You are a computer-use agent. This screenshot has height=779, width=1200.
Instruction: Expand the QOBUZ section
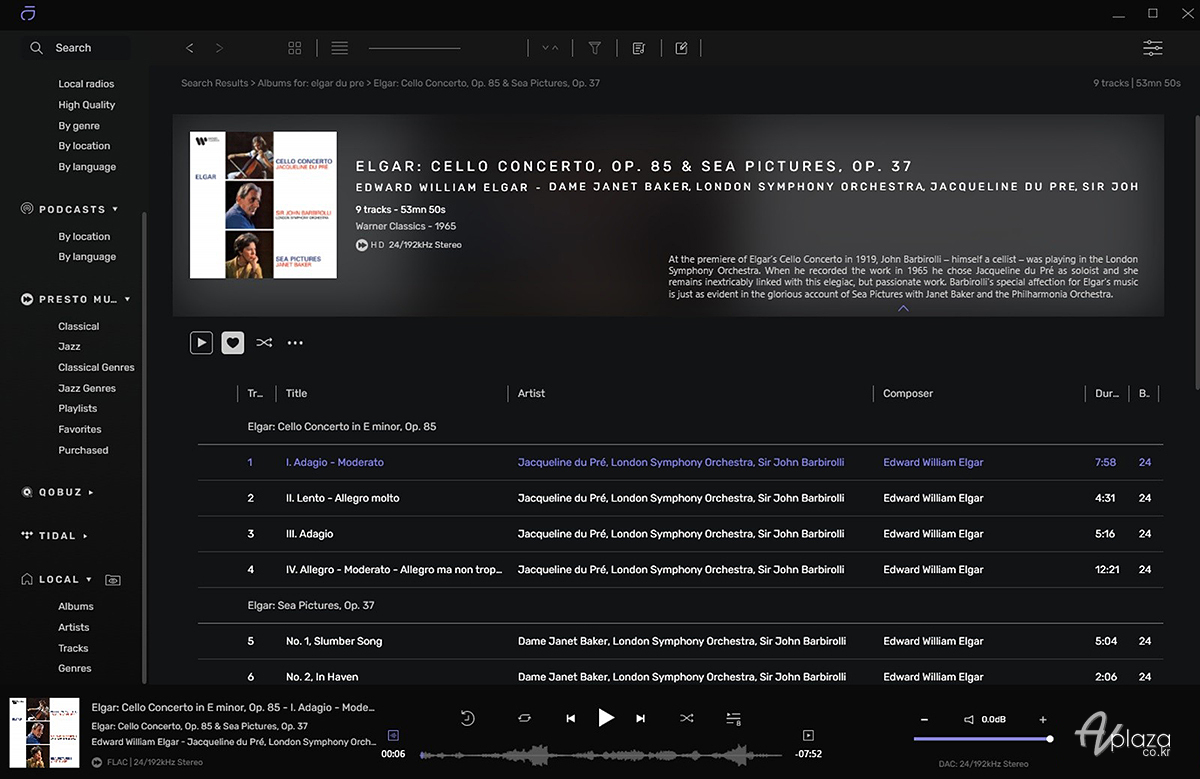91,492
